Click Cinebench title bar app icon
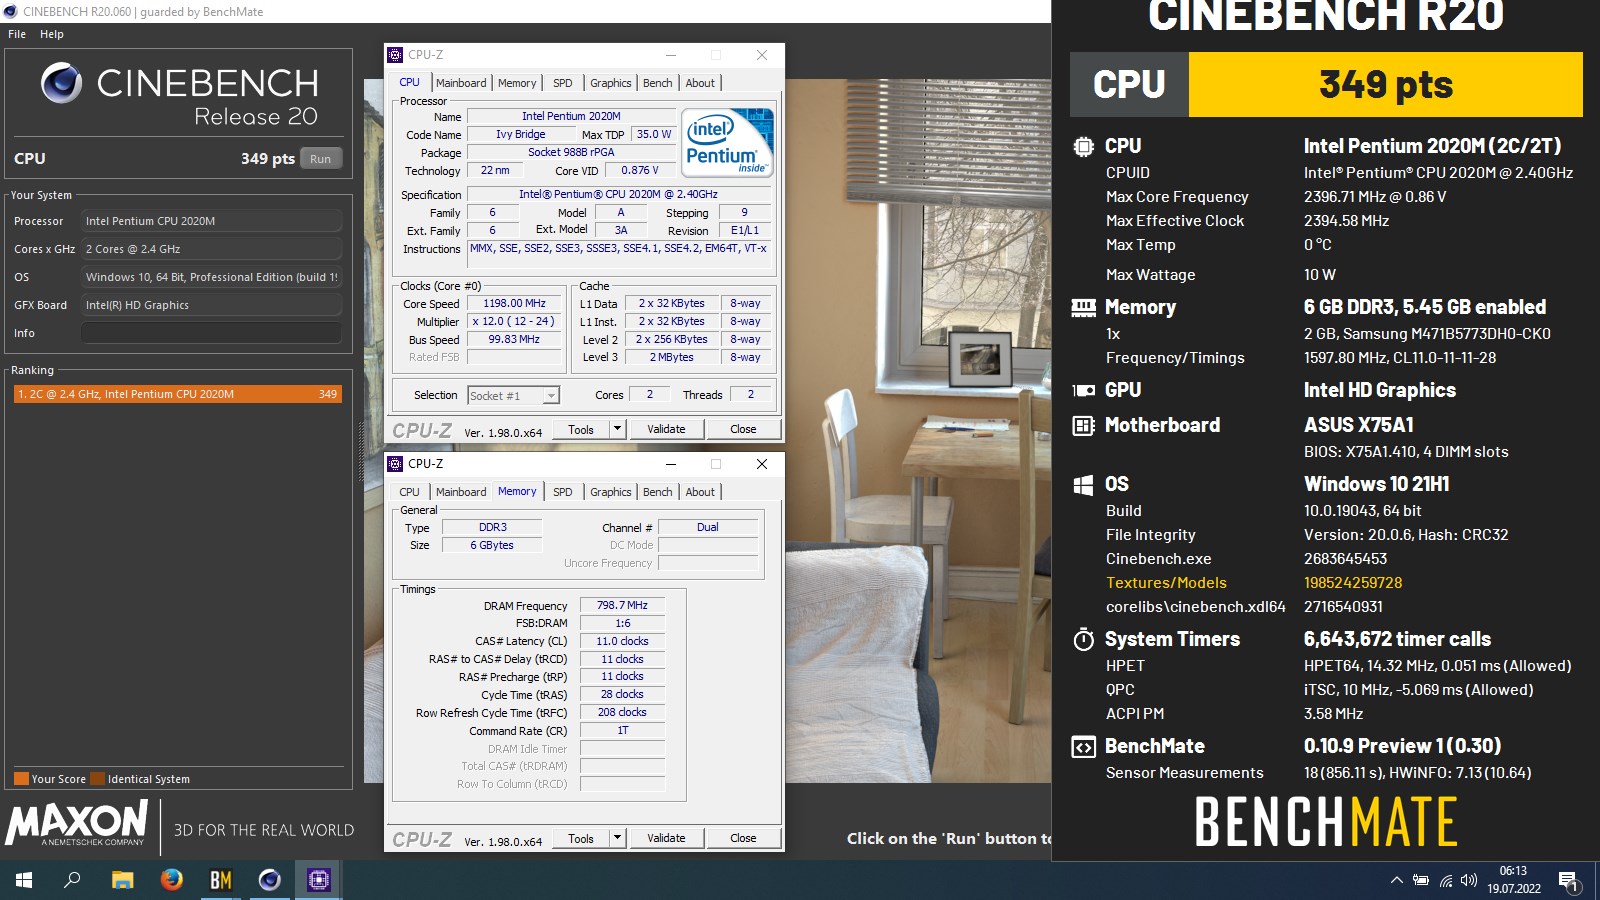 pos(11,12)
